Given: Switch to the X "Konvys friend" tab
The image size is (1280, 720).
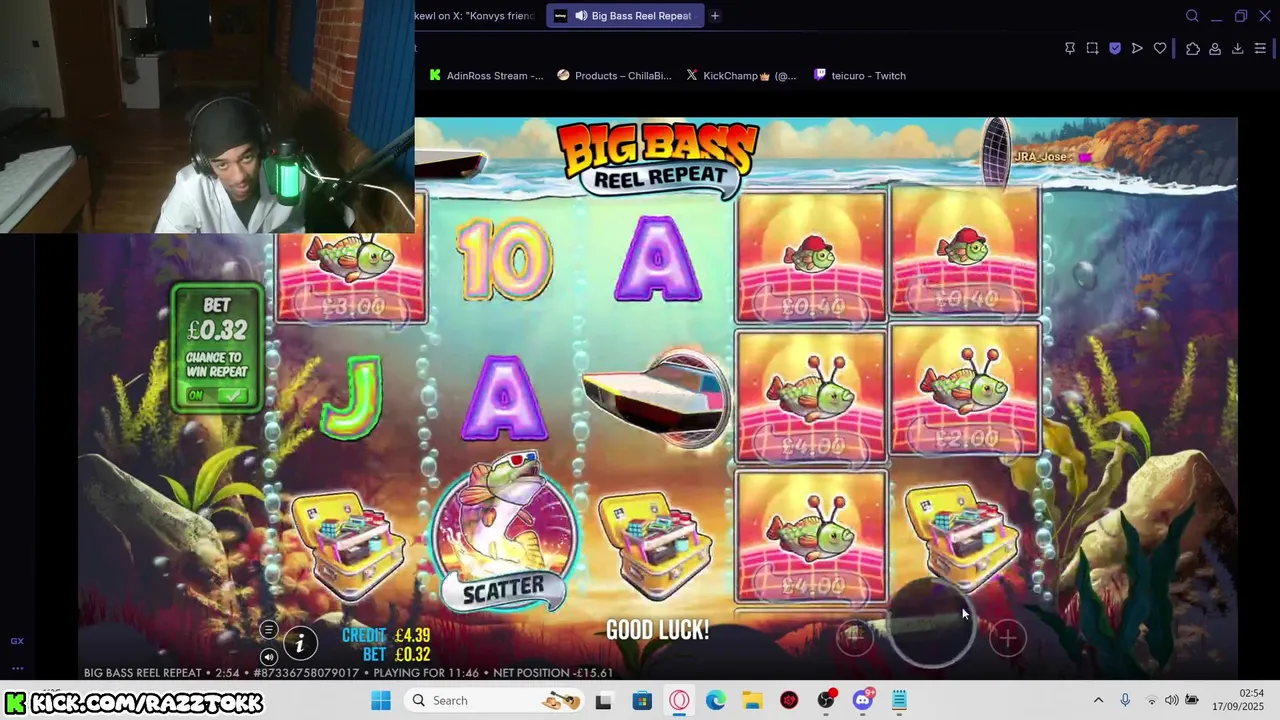Looking at the screenshot, I should (478, 16).
